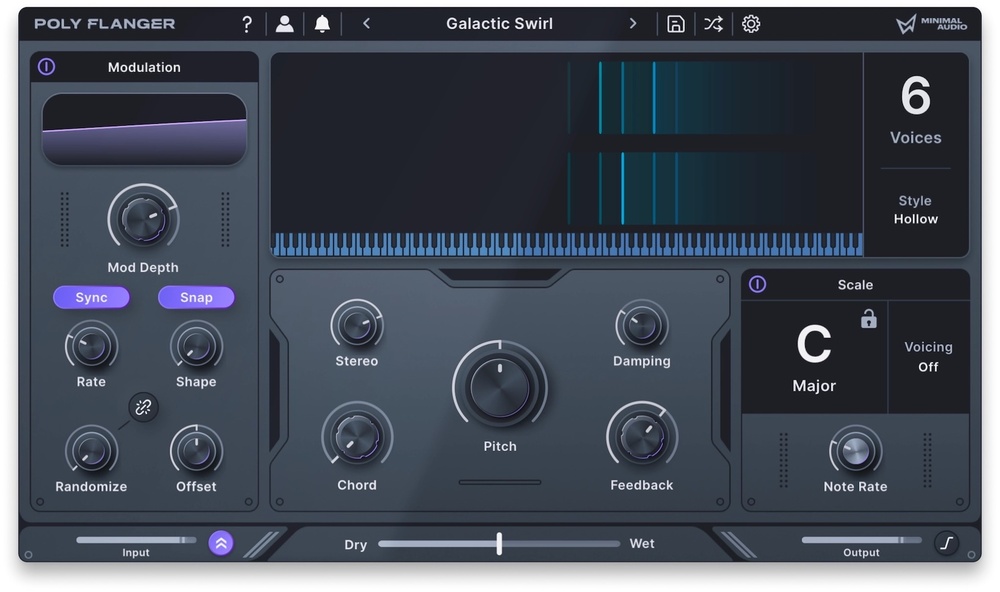Open the Galactic Swirl preset name menu

pyautogui.click(x=499, y=24)
